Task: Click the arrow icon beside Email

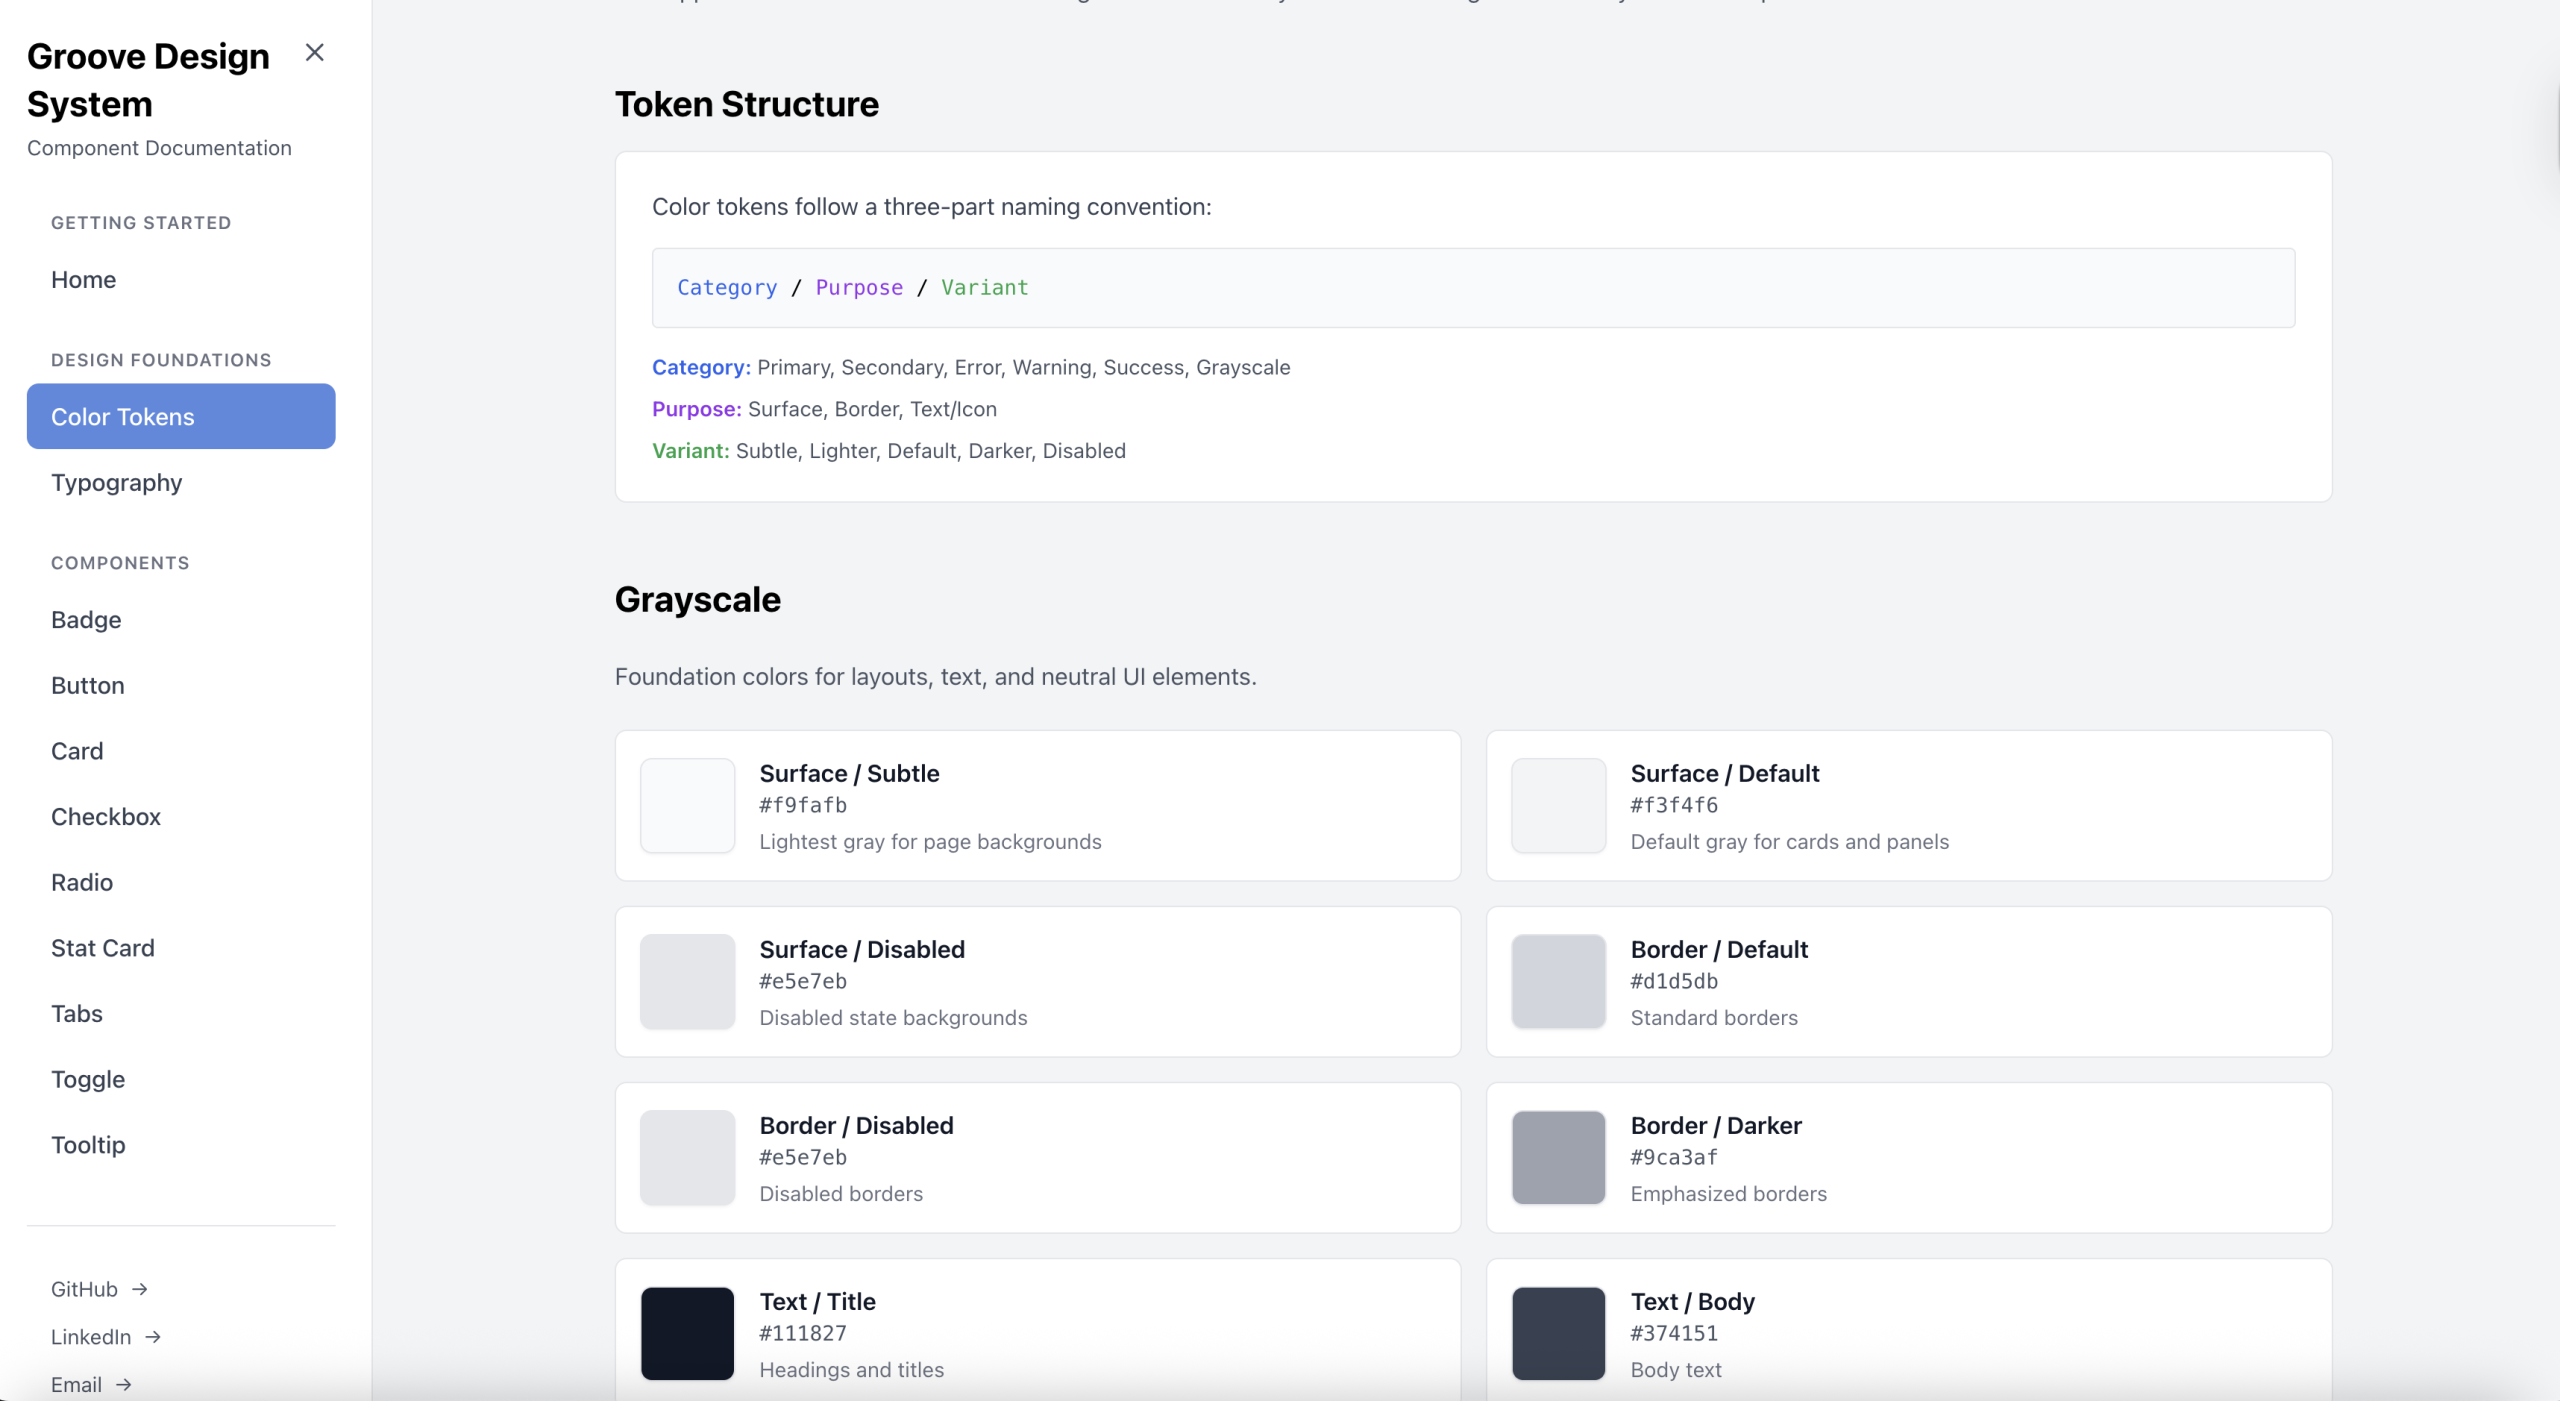Action: (x=124, y=1385)
